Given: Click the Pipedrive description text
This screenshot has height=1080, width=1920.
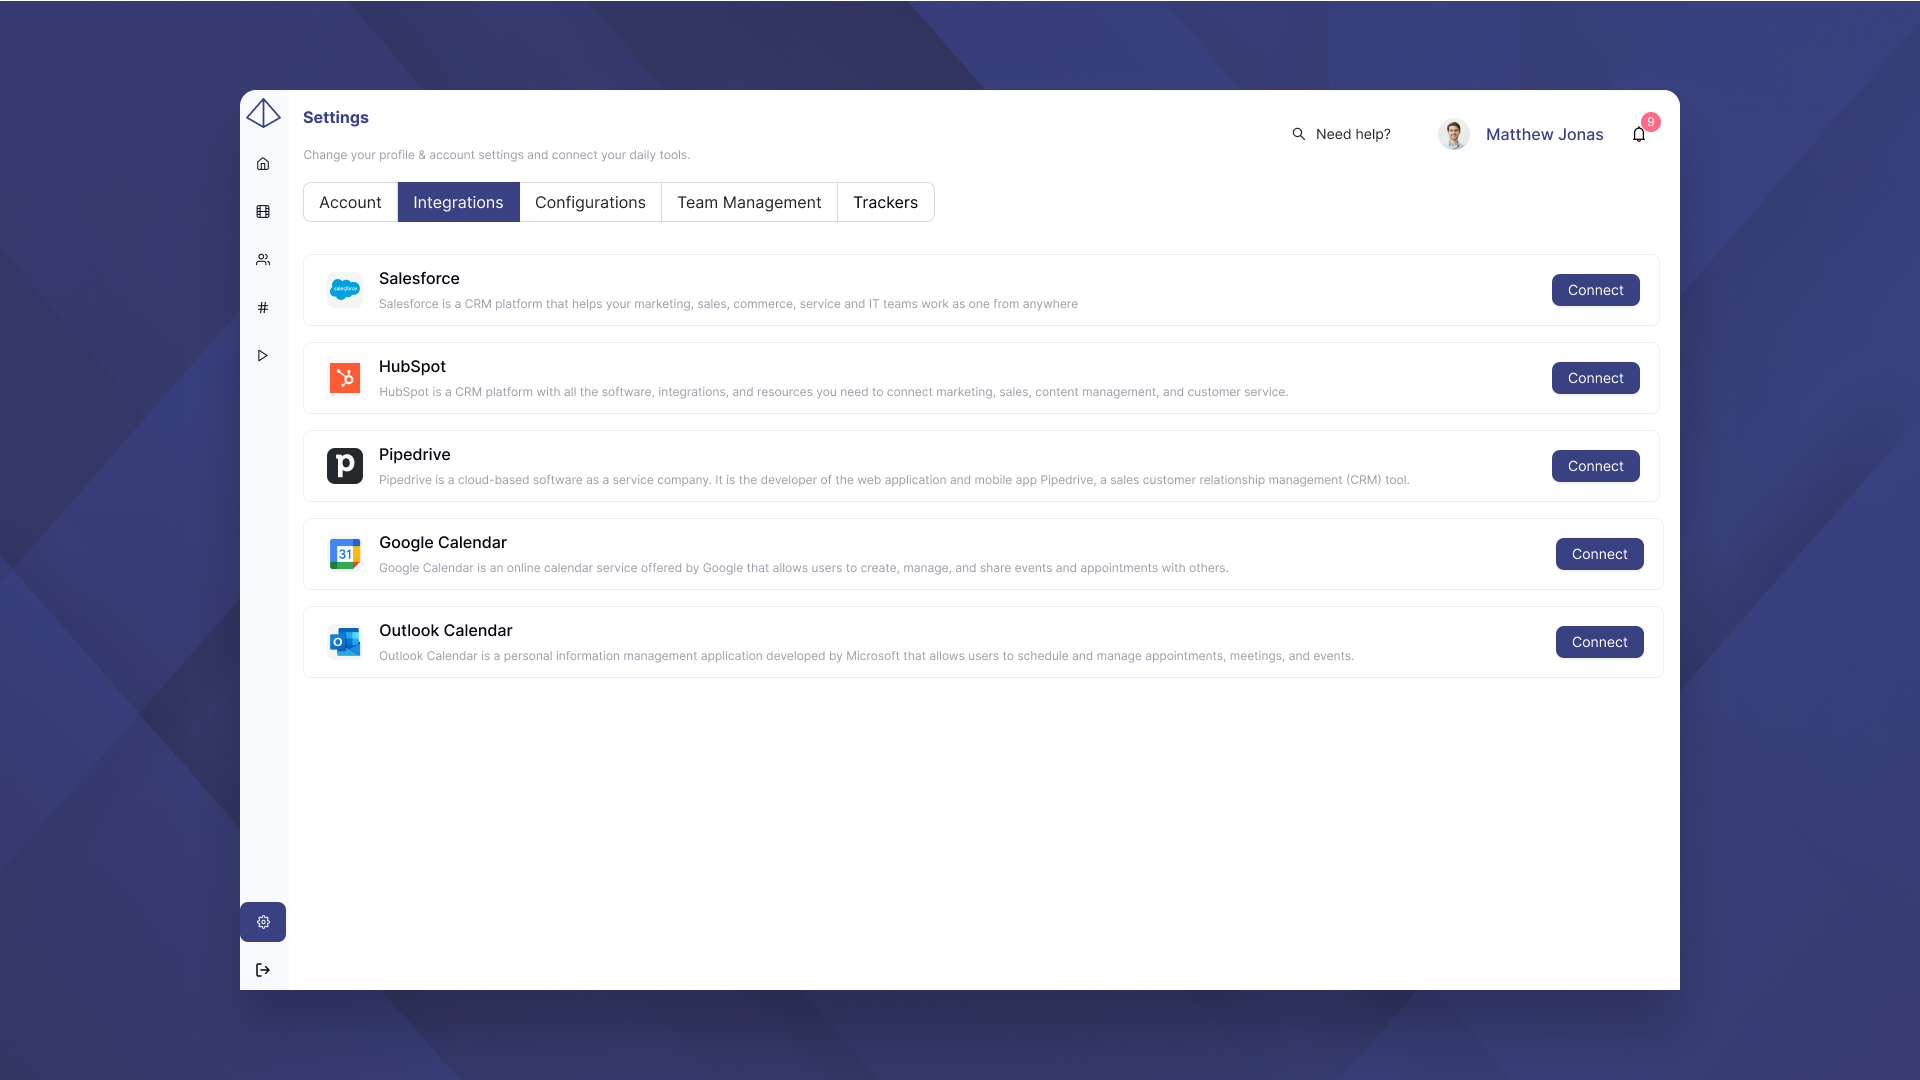Looking at the screenshot, I should [894, 480].
